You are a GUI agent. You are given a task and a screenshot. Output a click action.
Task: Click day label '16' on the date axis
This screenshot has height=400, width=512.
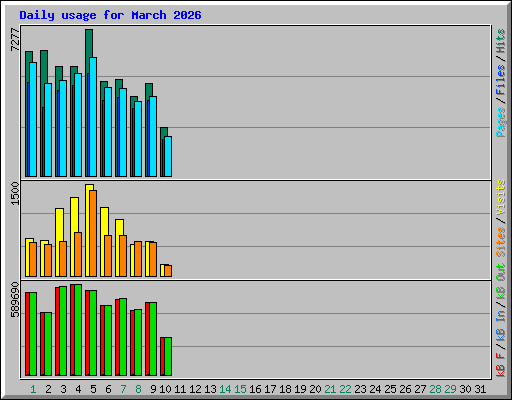click(x=255, y=389)
